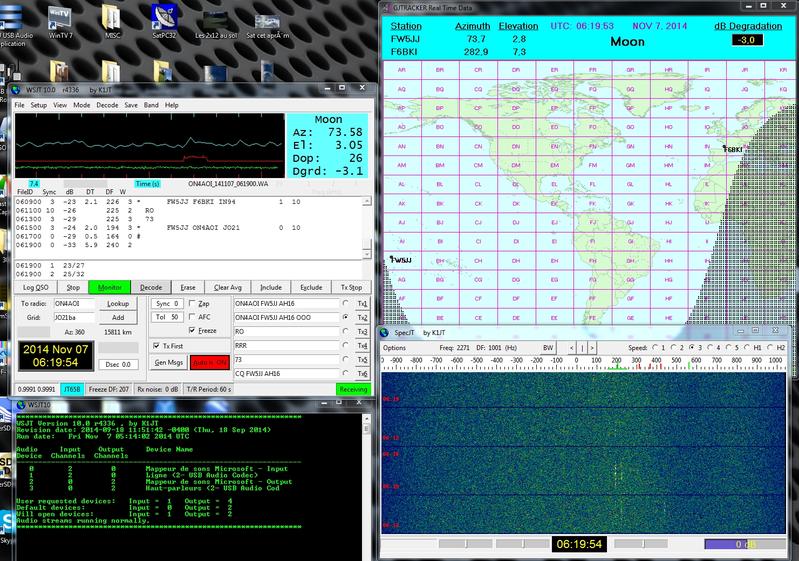Select SpecJT Speed 5 radio button
The image size is (799, 561).
[729, 348]
